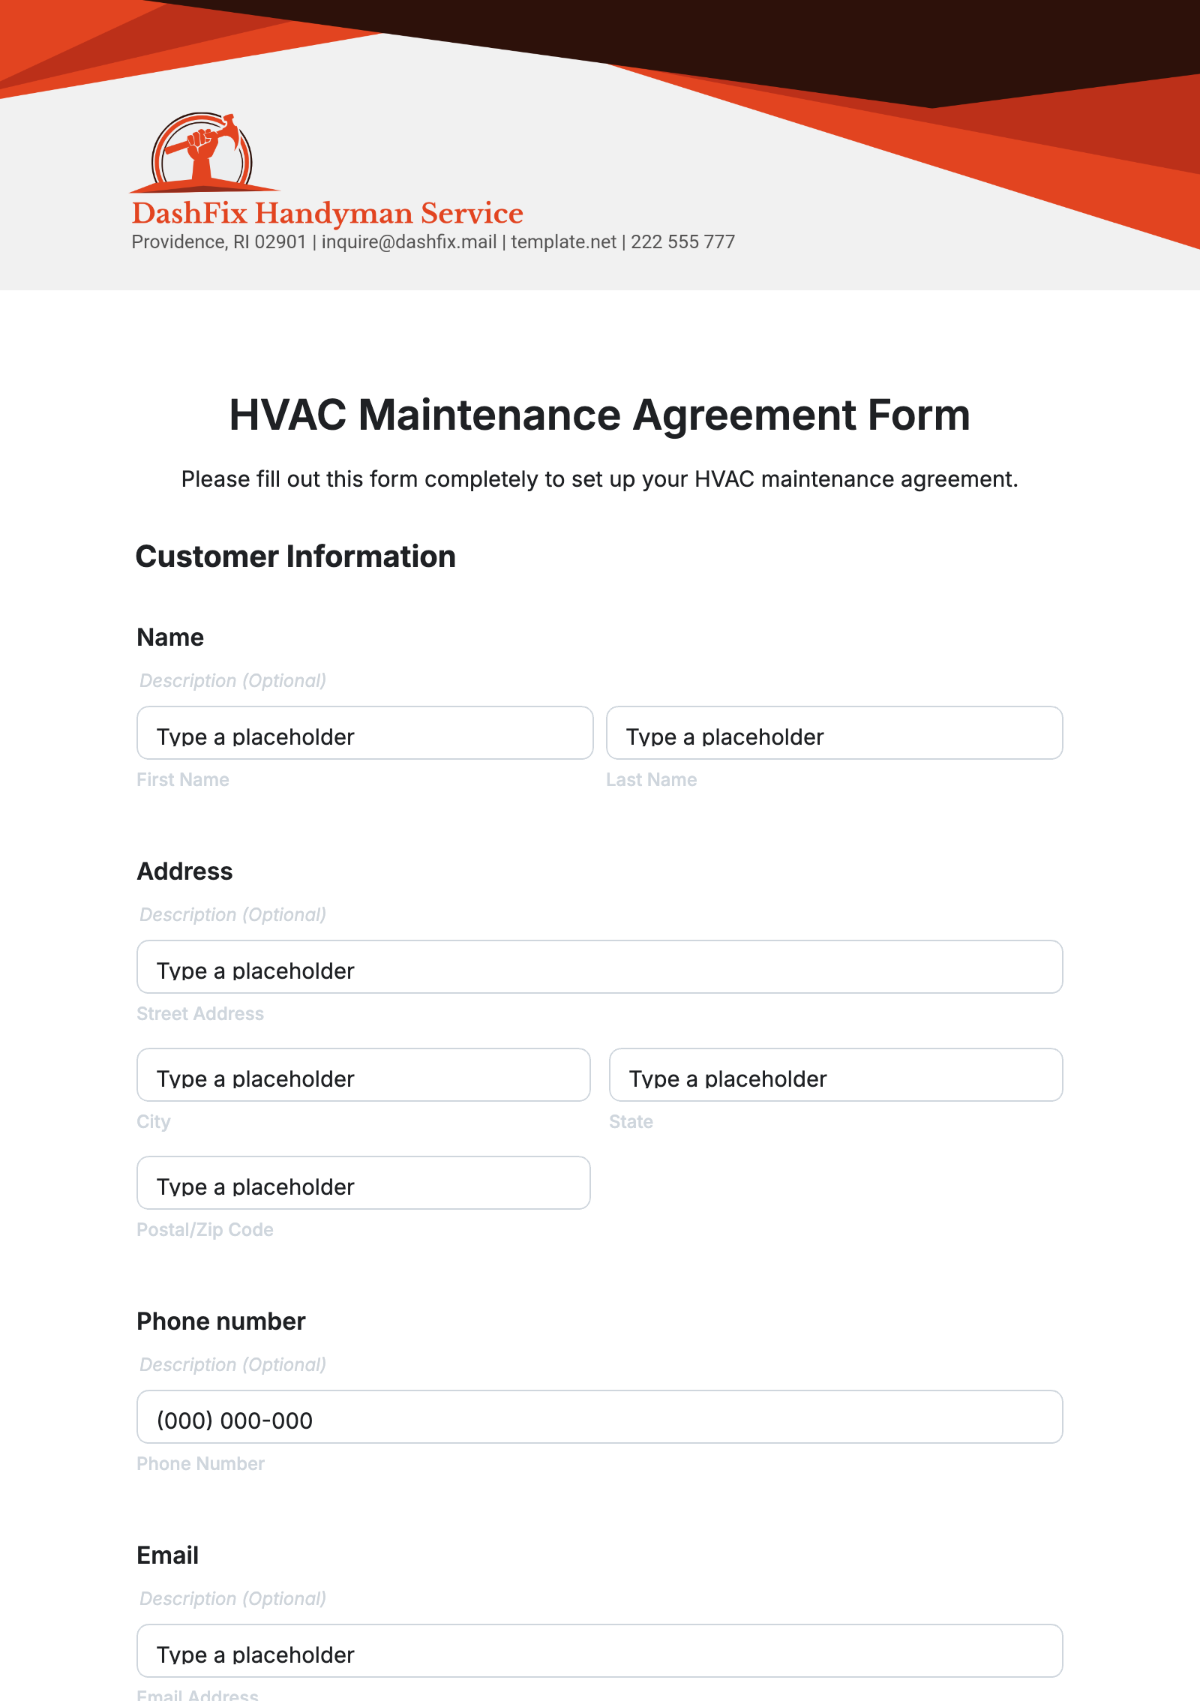Click the 'Phone Number' sublabel under the field
Image resolution: width=1200 pixels, height=1701 pixels.
(201, 1464)
